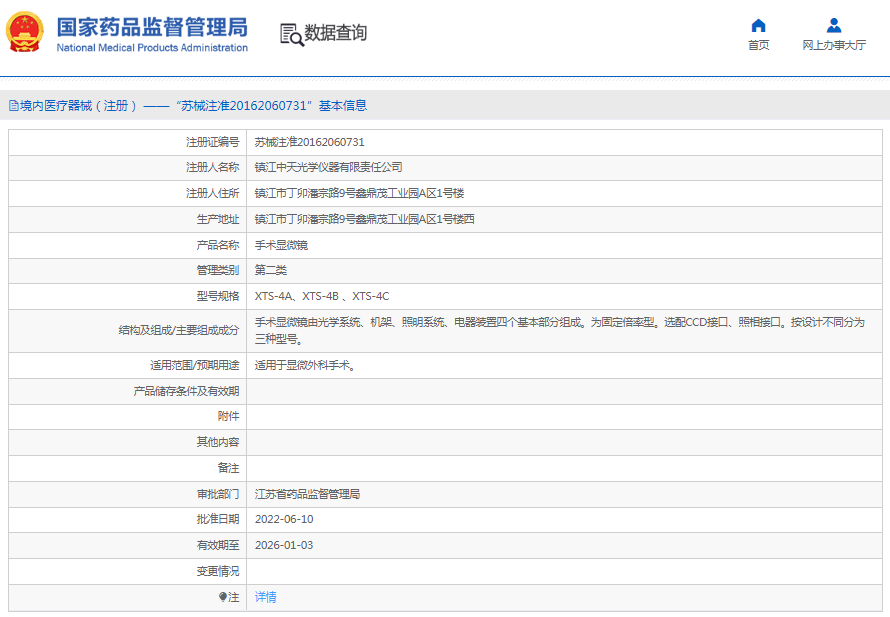
Task: Open 网上办事大厅 text link in header
Action: point(833,45)
